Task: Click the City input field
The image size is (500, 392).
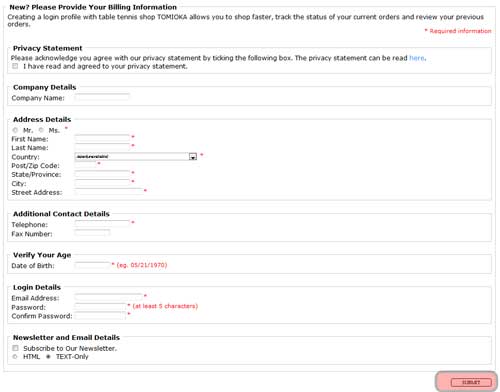Action: 102,183
